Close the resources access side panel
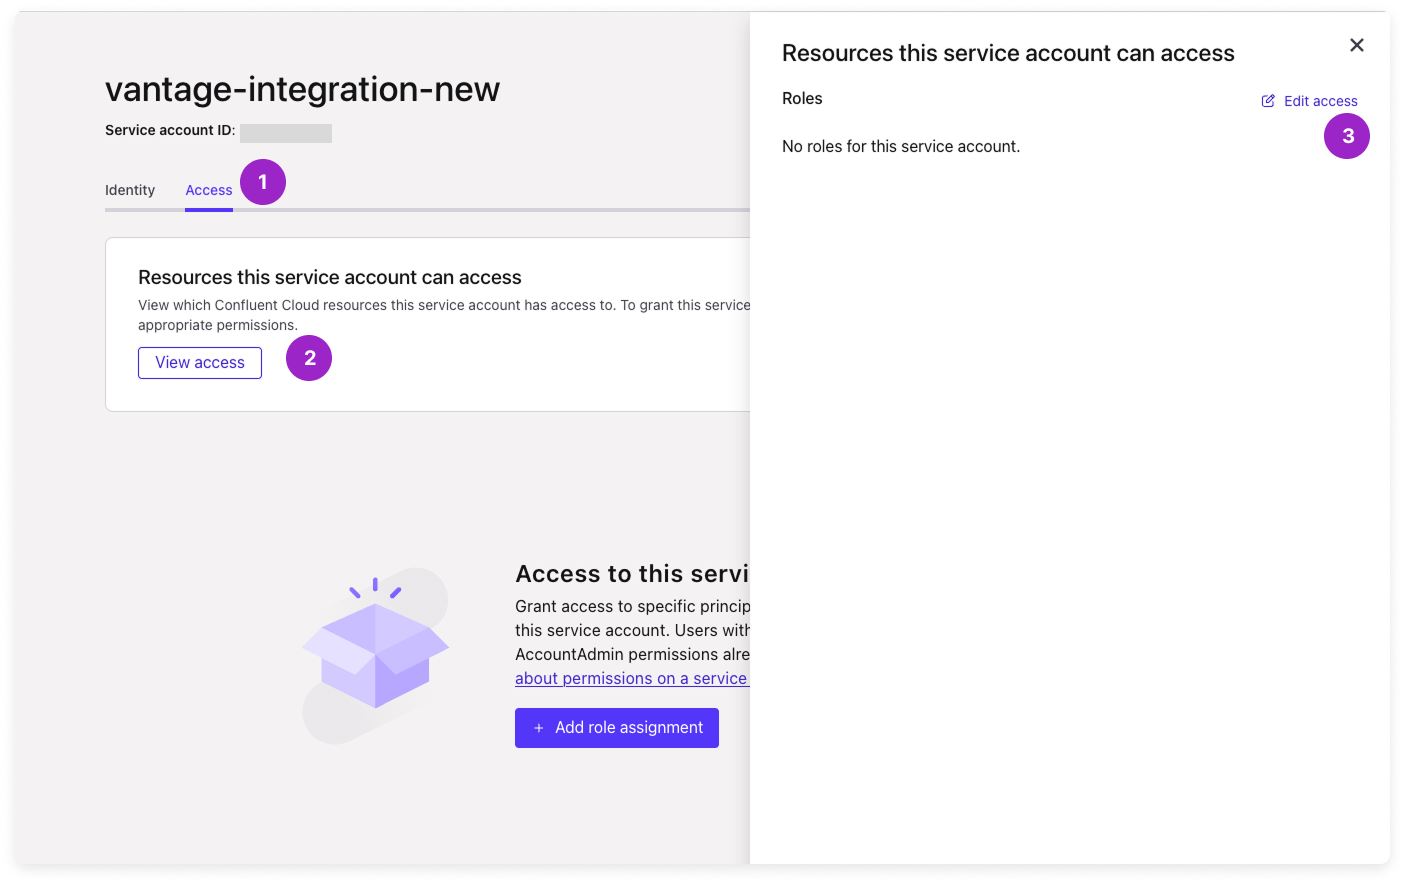Viewport: 1405px width, 884px height. [1356, 45]
